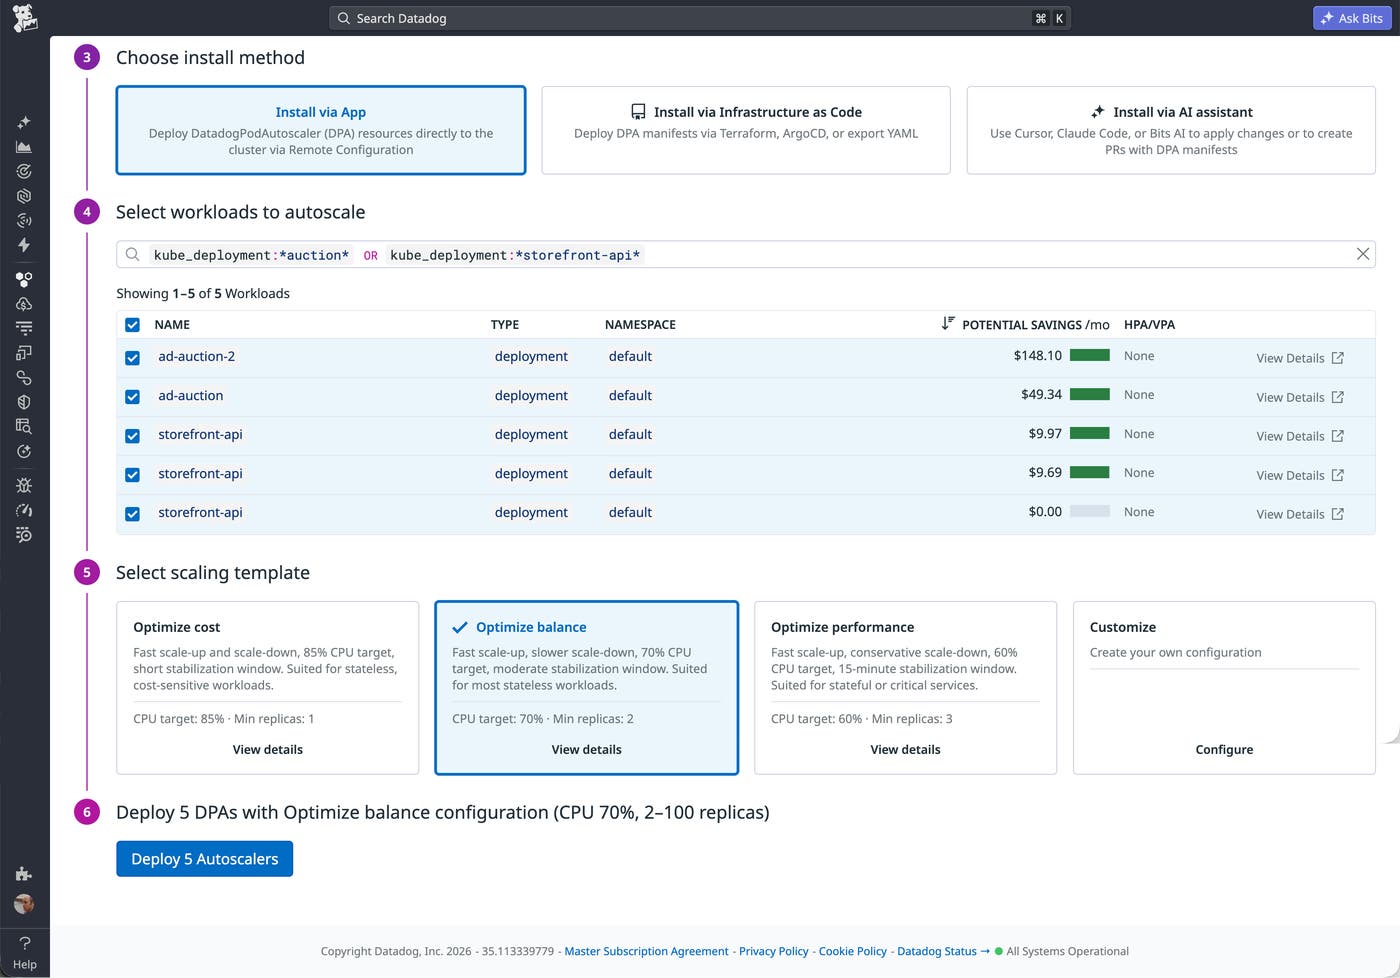
Task: Click the Search Datadog field
Action: point(700,18)
